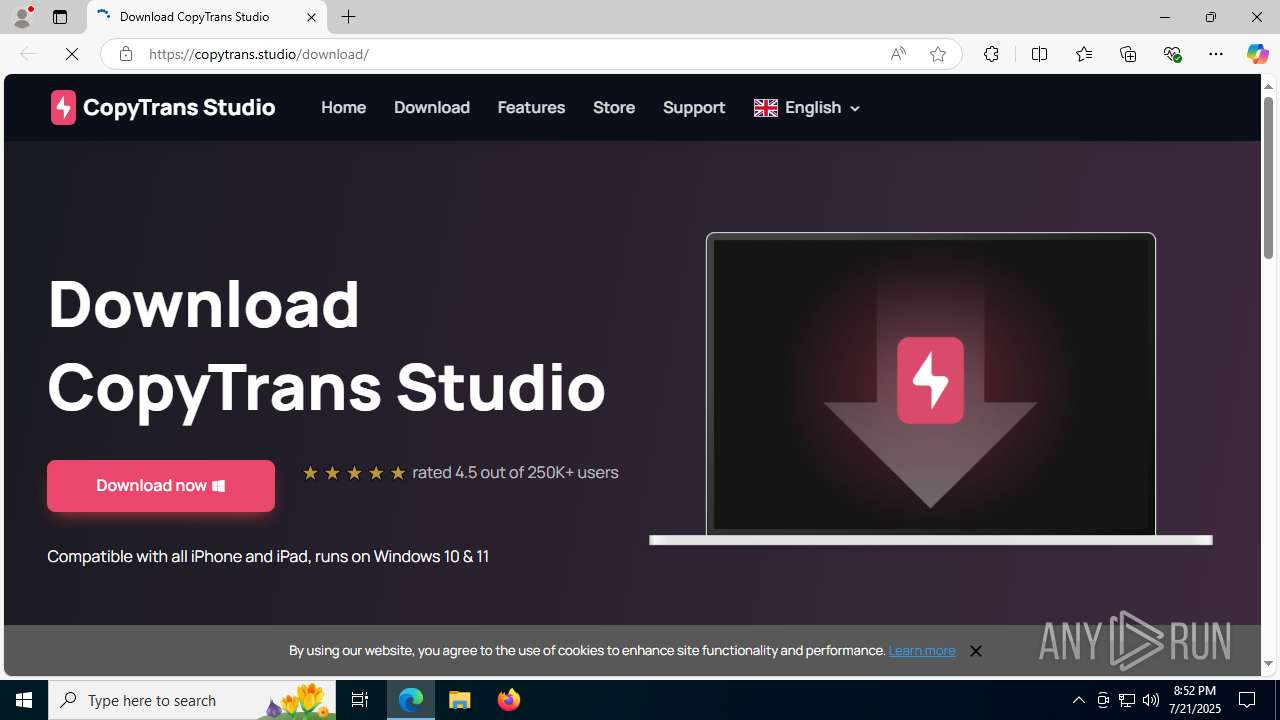Viewport: 1280px width, 720px height.
Task: Click the scrollbar down arrow
Action: (1268, 665)
